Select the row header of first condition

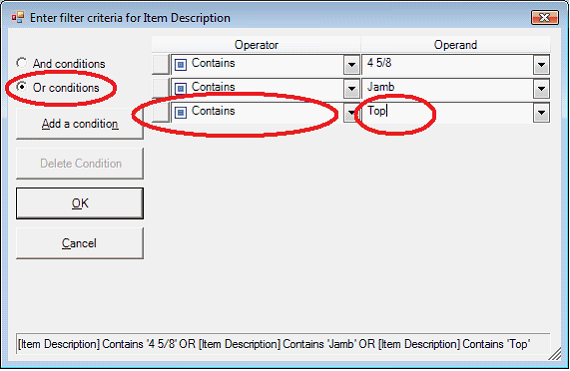coord(161,64)
